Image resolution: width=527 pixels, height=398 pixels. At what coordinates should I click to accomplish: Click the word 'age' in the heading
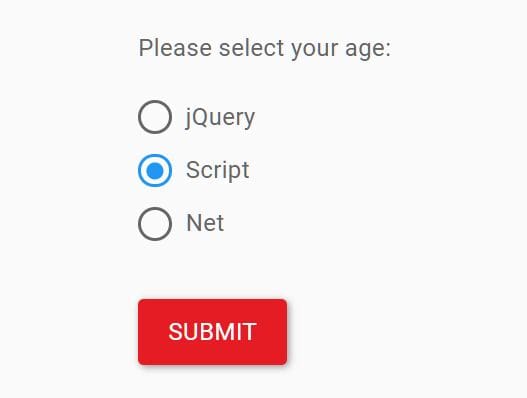[365, 50]
